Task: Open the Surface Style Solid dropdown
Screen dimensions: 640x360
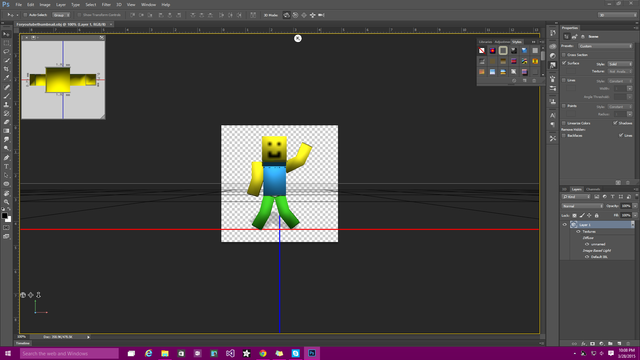Action: (620, 64)
